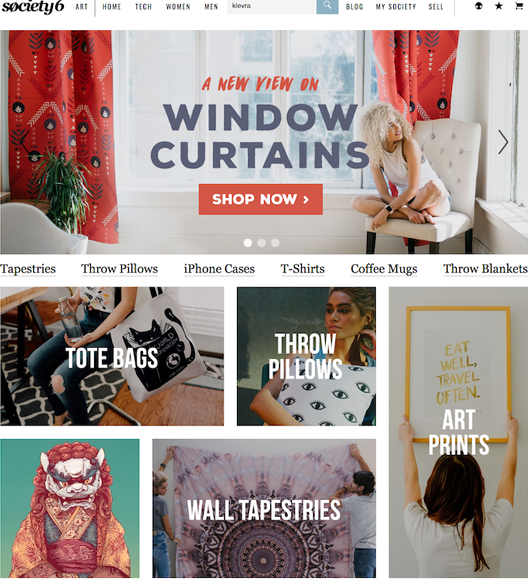This screenshot has width=528, height=584.
Task: Open the iPhone Cases link
Action: pyautogui.click(x=219, y=269)
